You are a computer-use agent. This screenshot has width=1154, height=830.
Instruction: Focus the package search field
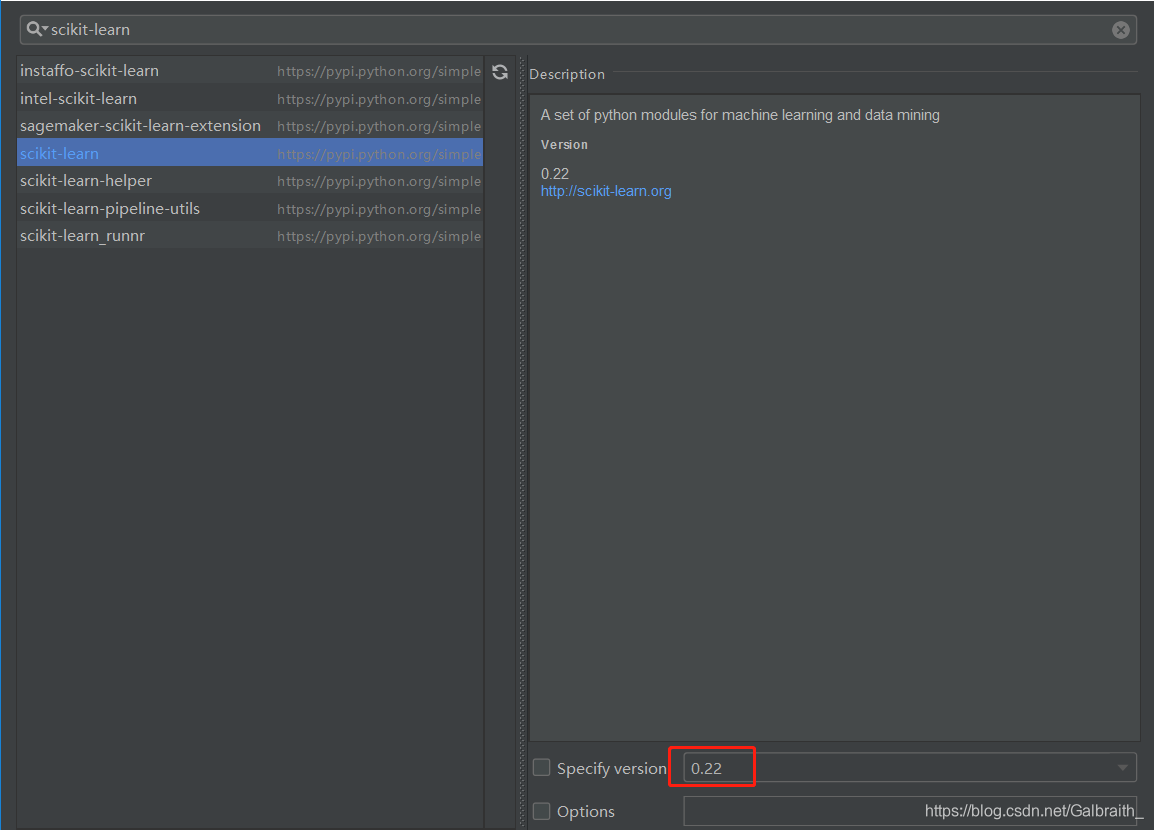578,29
